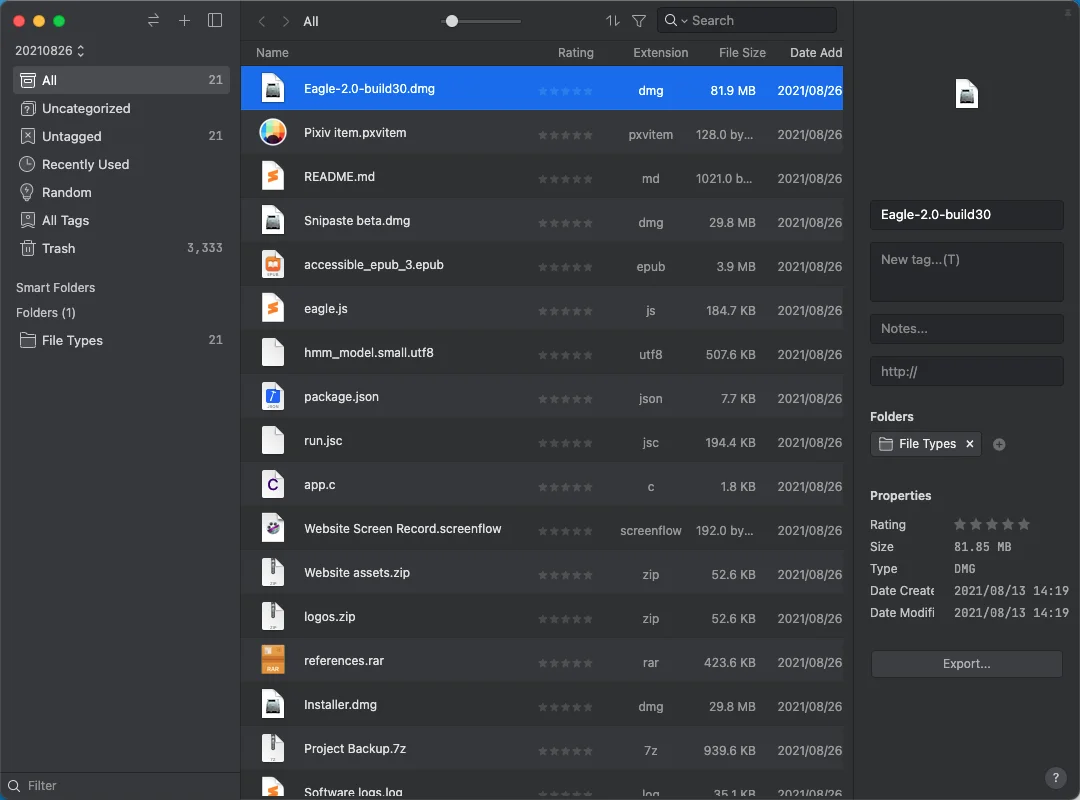The height and width of the screenshot is (800, 1080).
Task: Click the New tag input field
Action: tap(966, 271)
